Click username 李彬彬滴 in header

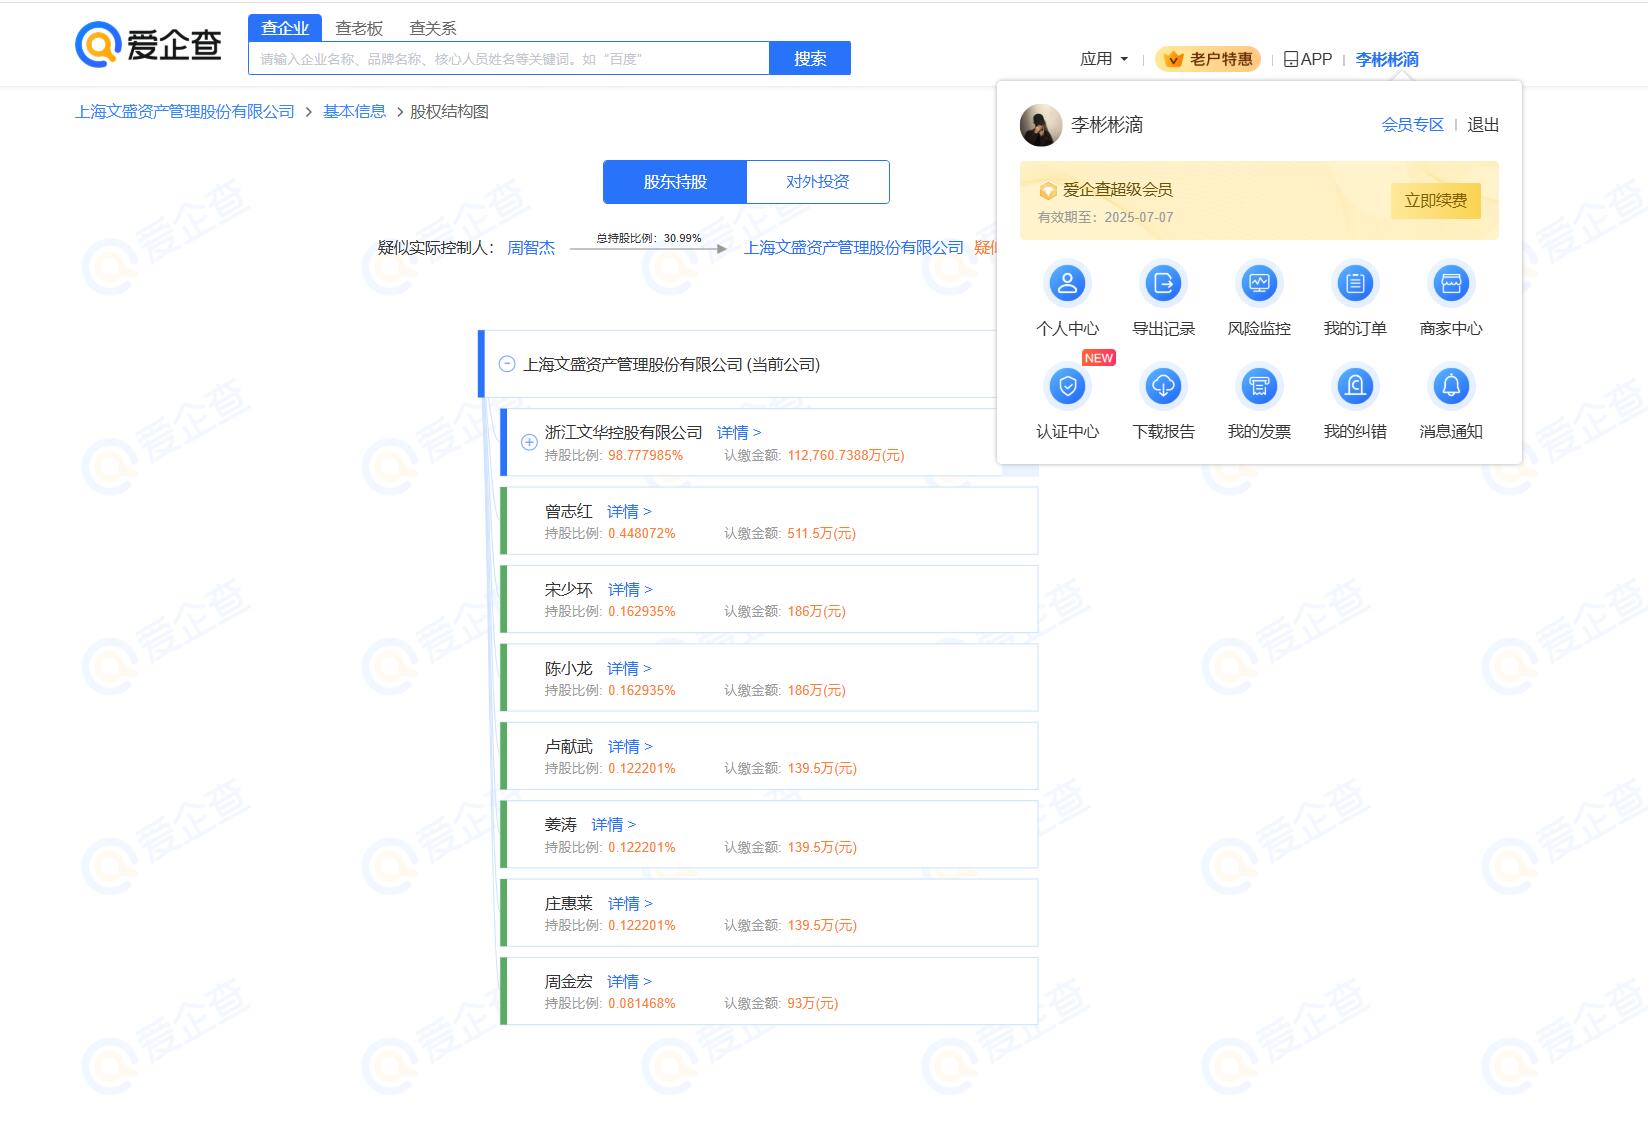coord(1387,59)
